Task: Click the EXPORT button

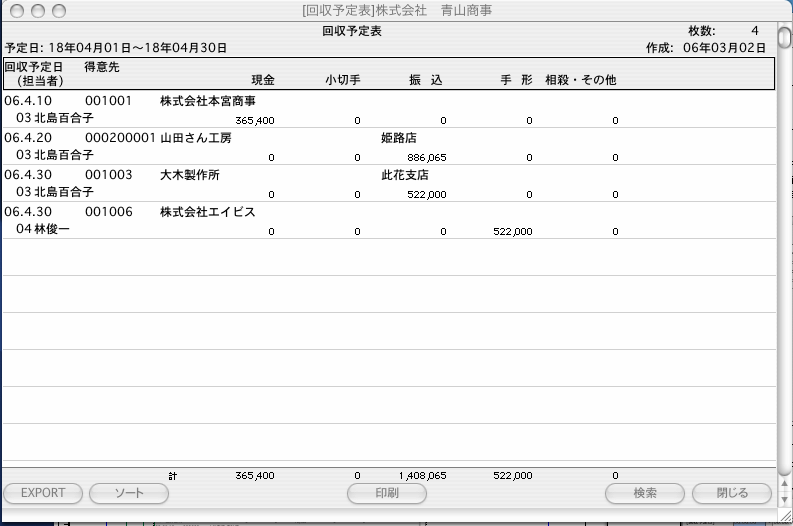Action: point(43,493)
